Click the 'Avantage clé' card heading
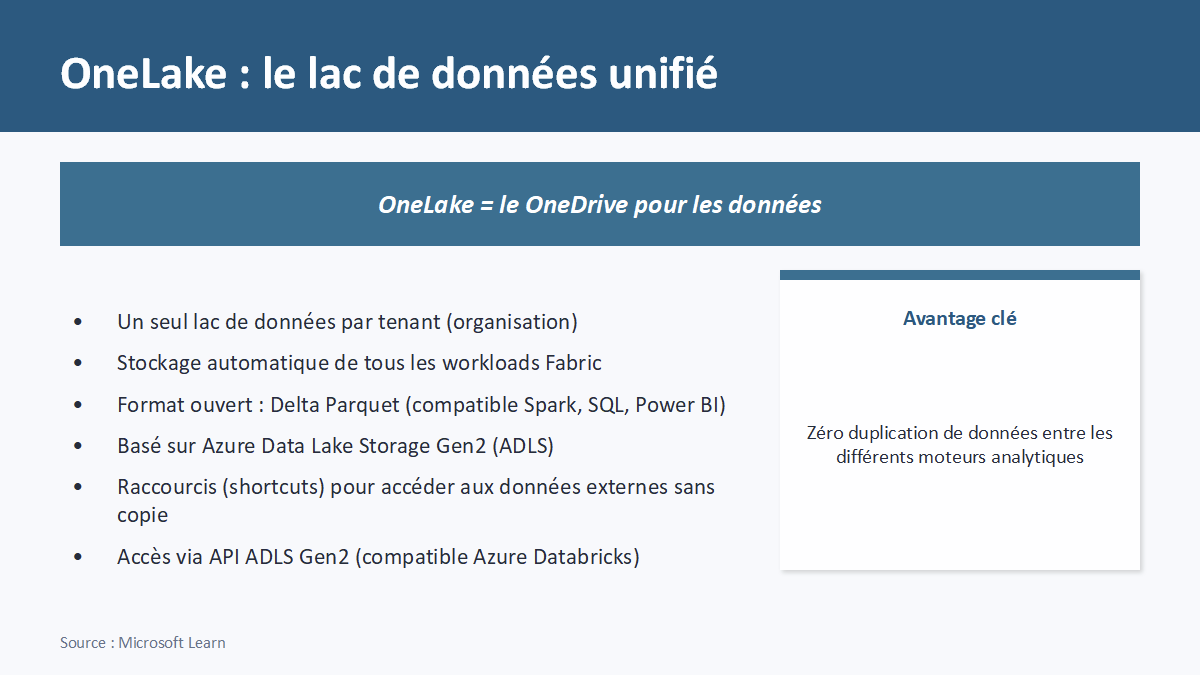 click(x=960, y=318)
